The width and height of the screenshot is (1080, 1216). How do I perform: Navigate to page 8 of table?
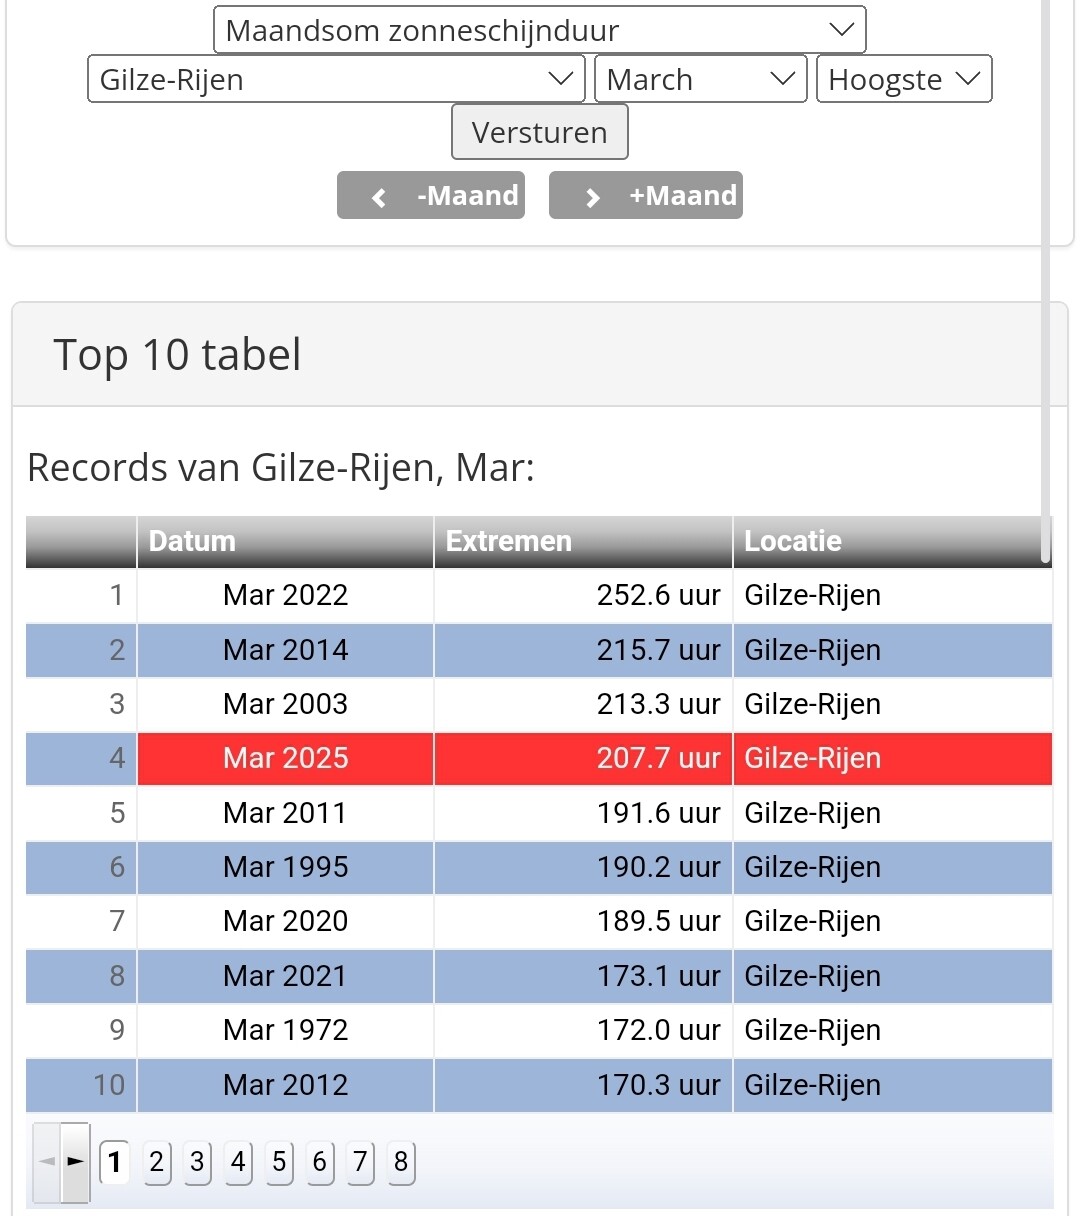tap(401, 1162)
